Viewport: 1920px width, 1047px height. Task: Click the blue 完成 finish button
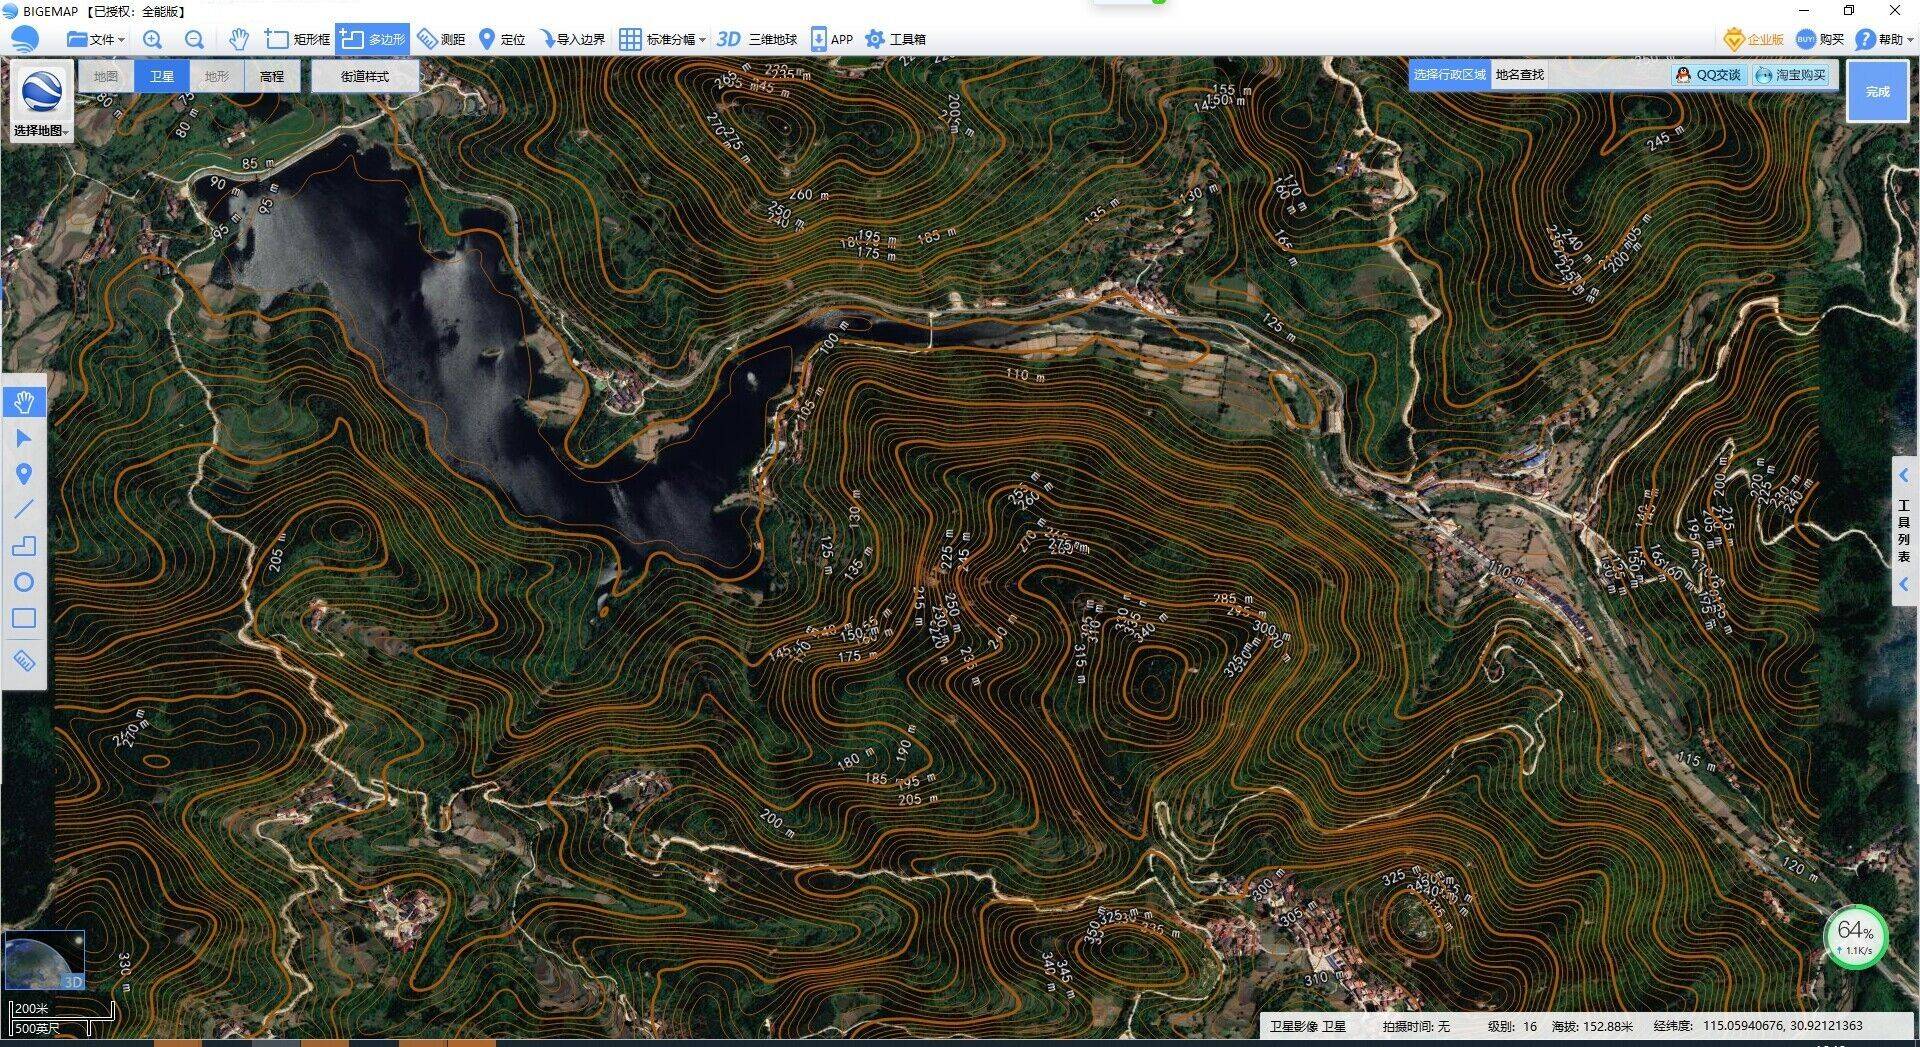[1877, 91]
